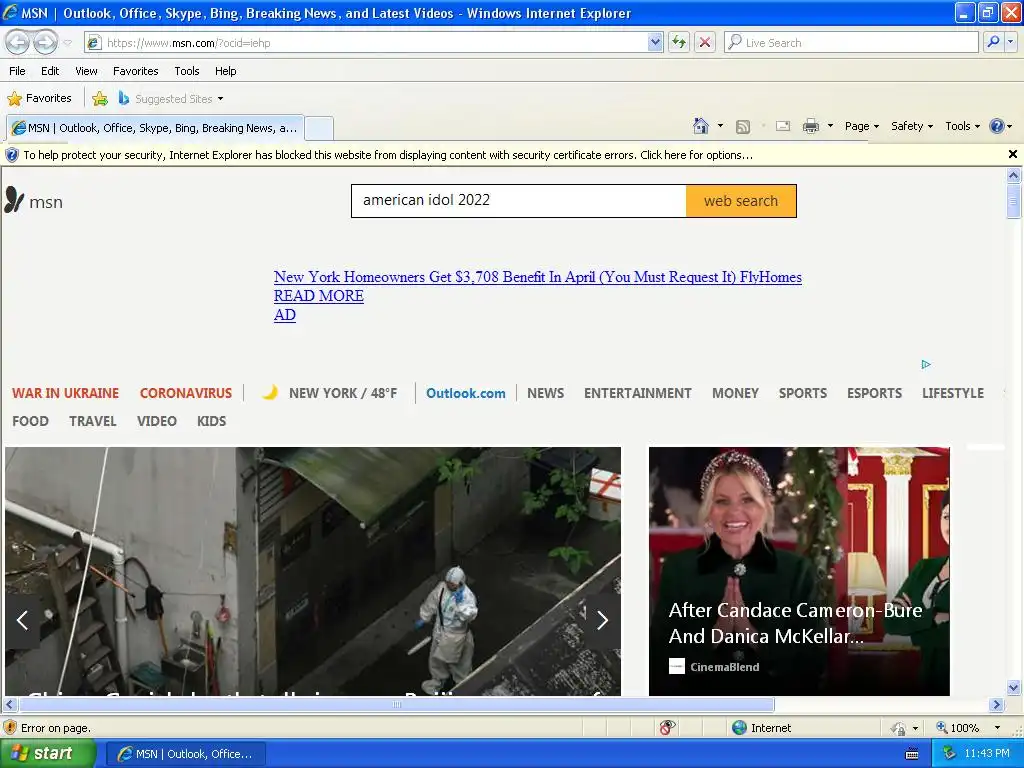The height and width of the screenshot is (768, 1024).
Task: Open the Safety menu dropdown
Action: click(912, 126)
